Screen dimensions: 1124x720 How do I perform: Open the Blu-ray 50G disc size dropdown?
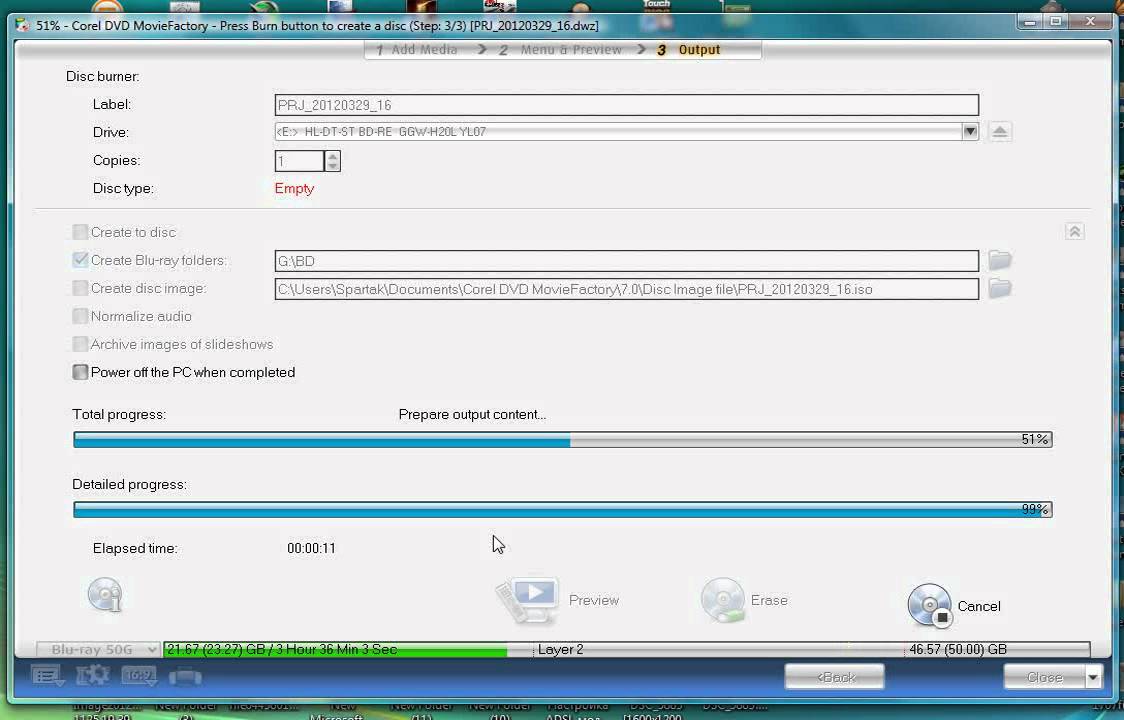(98, 649)
